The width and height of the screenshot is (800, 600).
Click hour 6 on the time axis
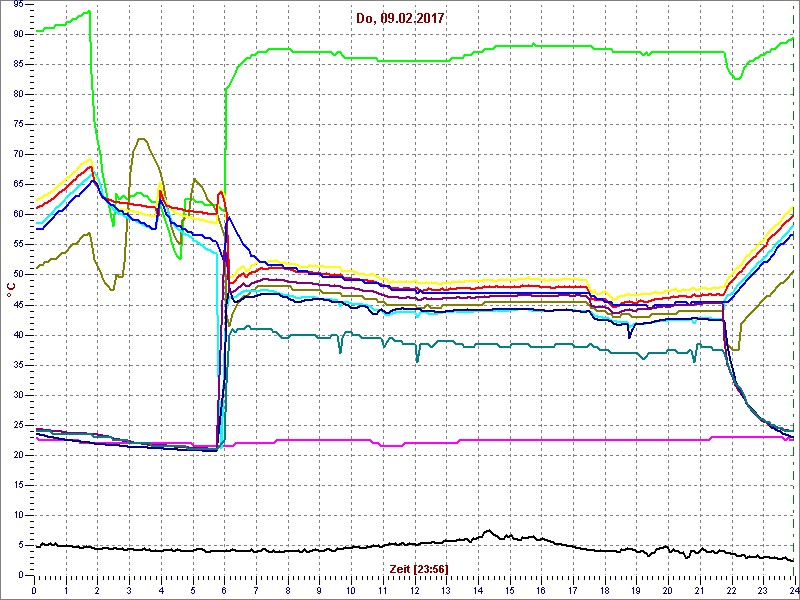pyautogui.click(x=224, y=589)
